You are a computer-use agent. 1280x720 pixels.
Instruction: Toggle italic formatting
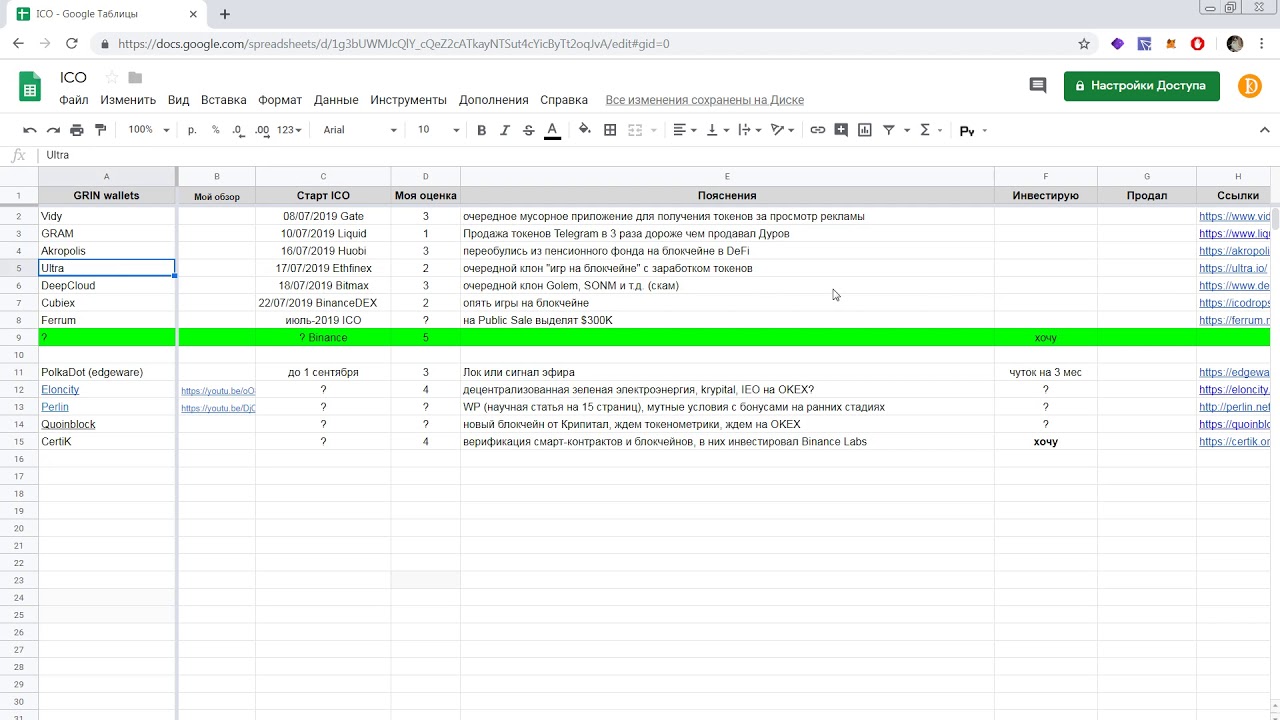(x=505, y=130)
